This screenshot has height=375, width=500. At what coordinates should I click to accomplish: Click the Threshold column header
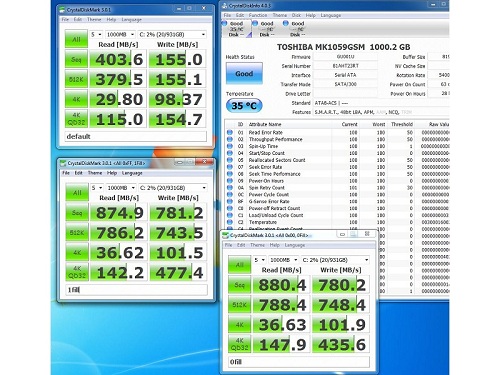pos(402,124)
